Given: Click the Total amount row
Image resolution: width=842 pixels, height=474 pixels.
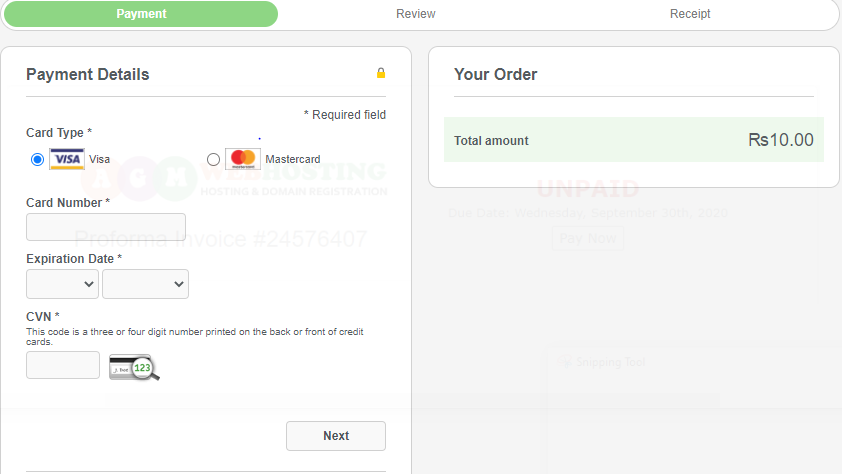Looking at the screenshot, I should click(x=634, y=140).
